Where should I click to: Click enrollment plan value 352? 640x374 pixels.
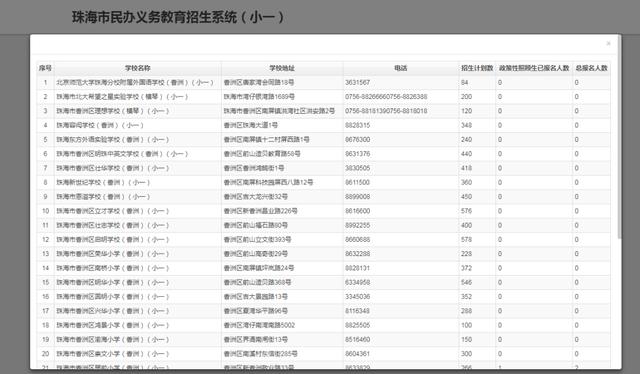pos(467,297)
